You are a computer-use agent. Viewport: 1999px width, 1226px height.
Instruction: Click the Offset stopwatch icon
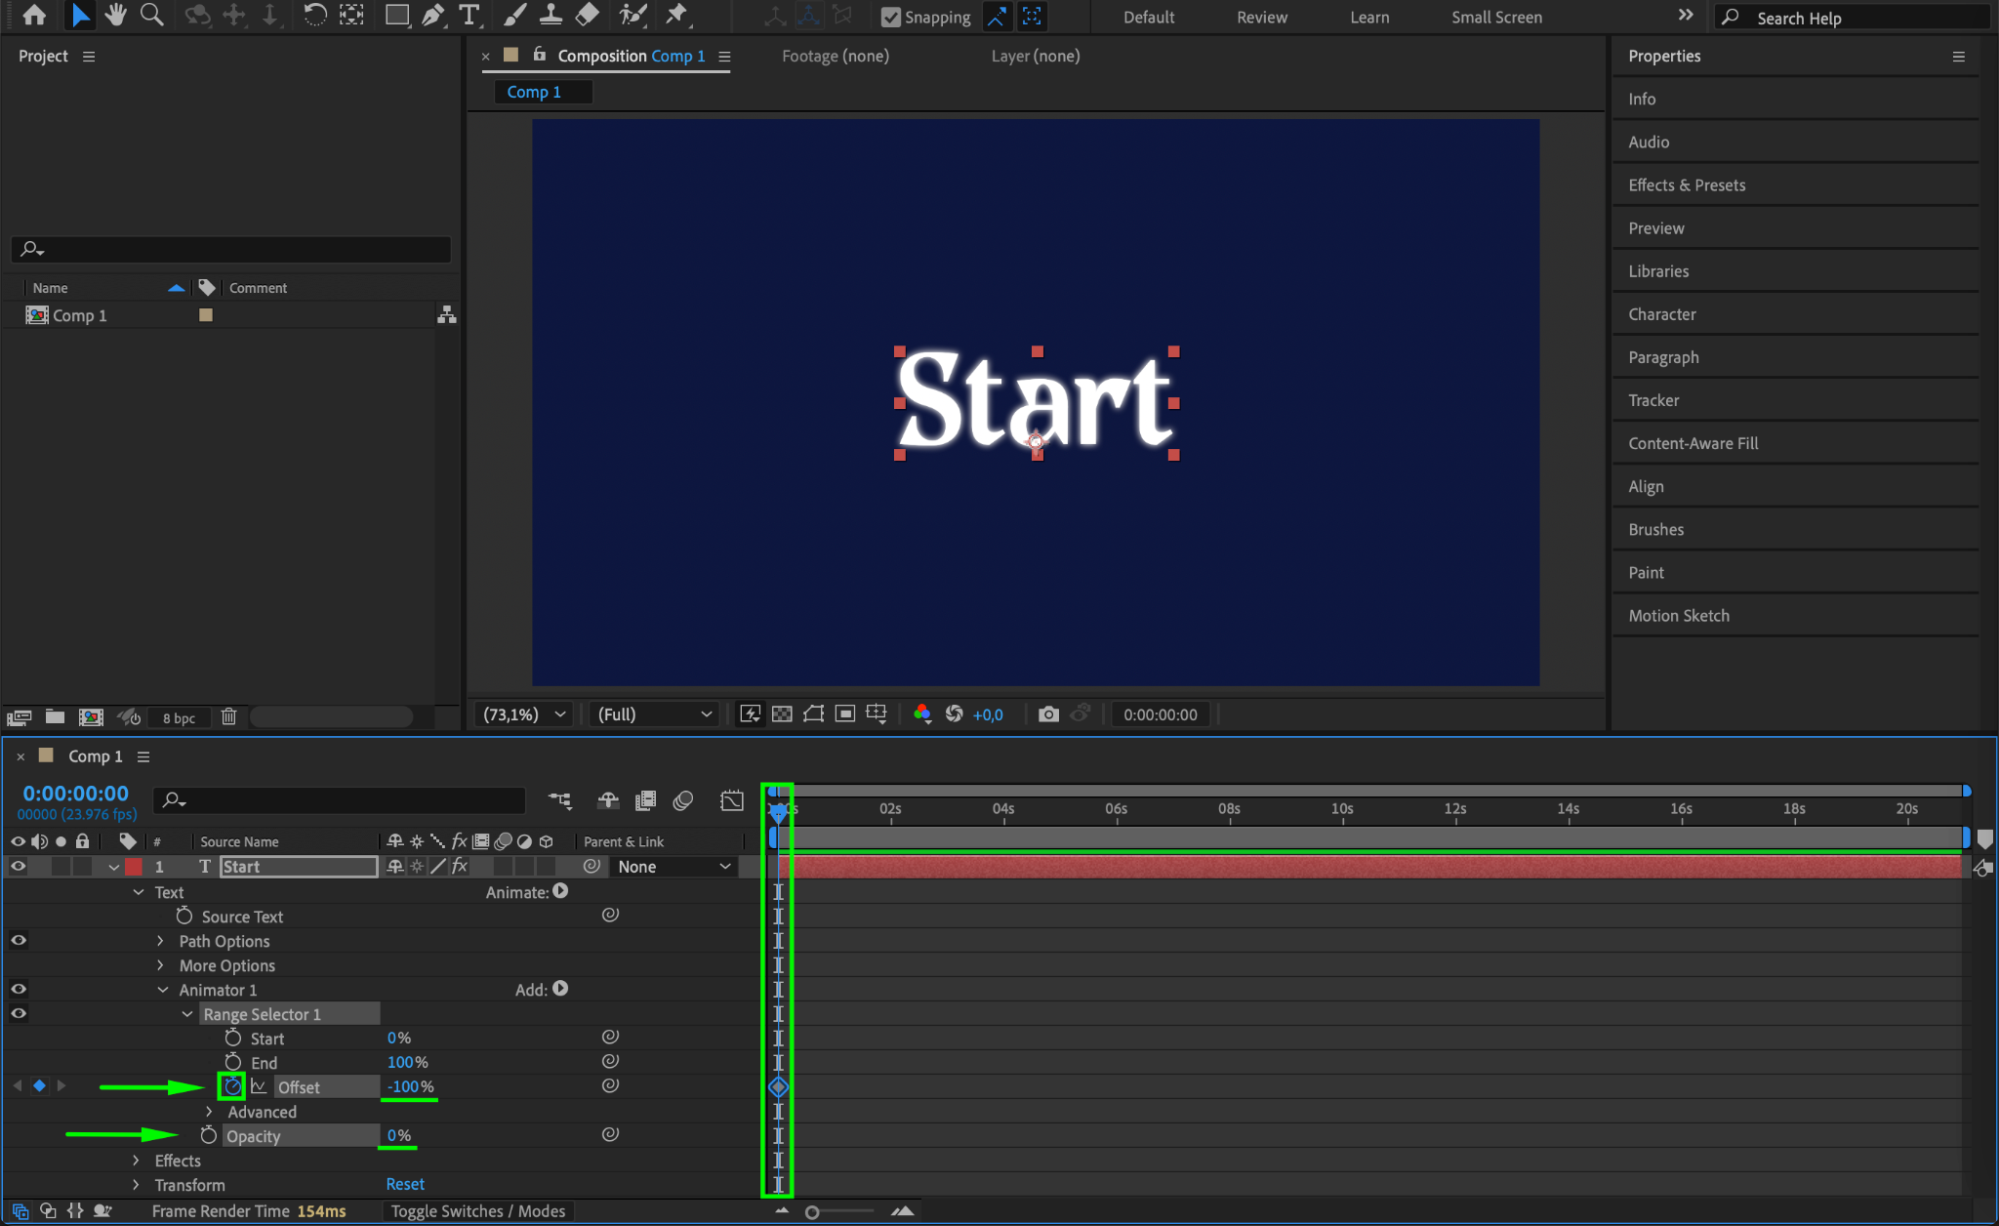[x=232, y=1086]
